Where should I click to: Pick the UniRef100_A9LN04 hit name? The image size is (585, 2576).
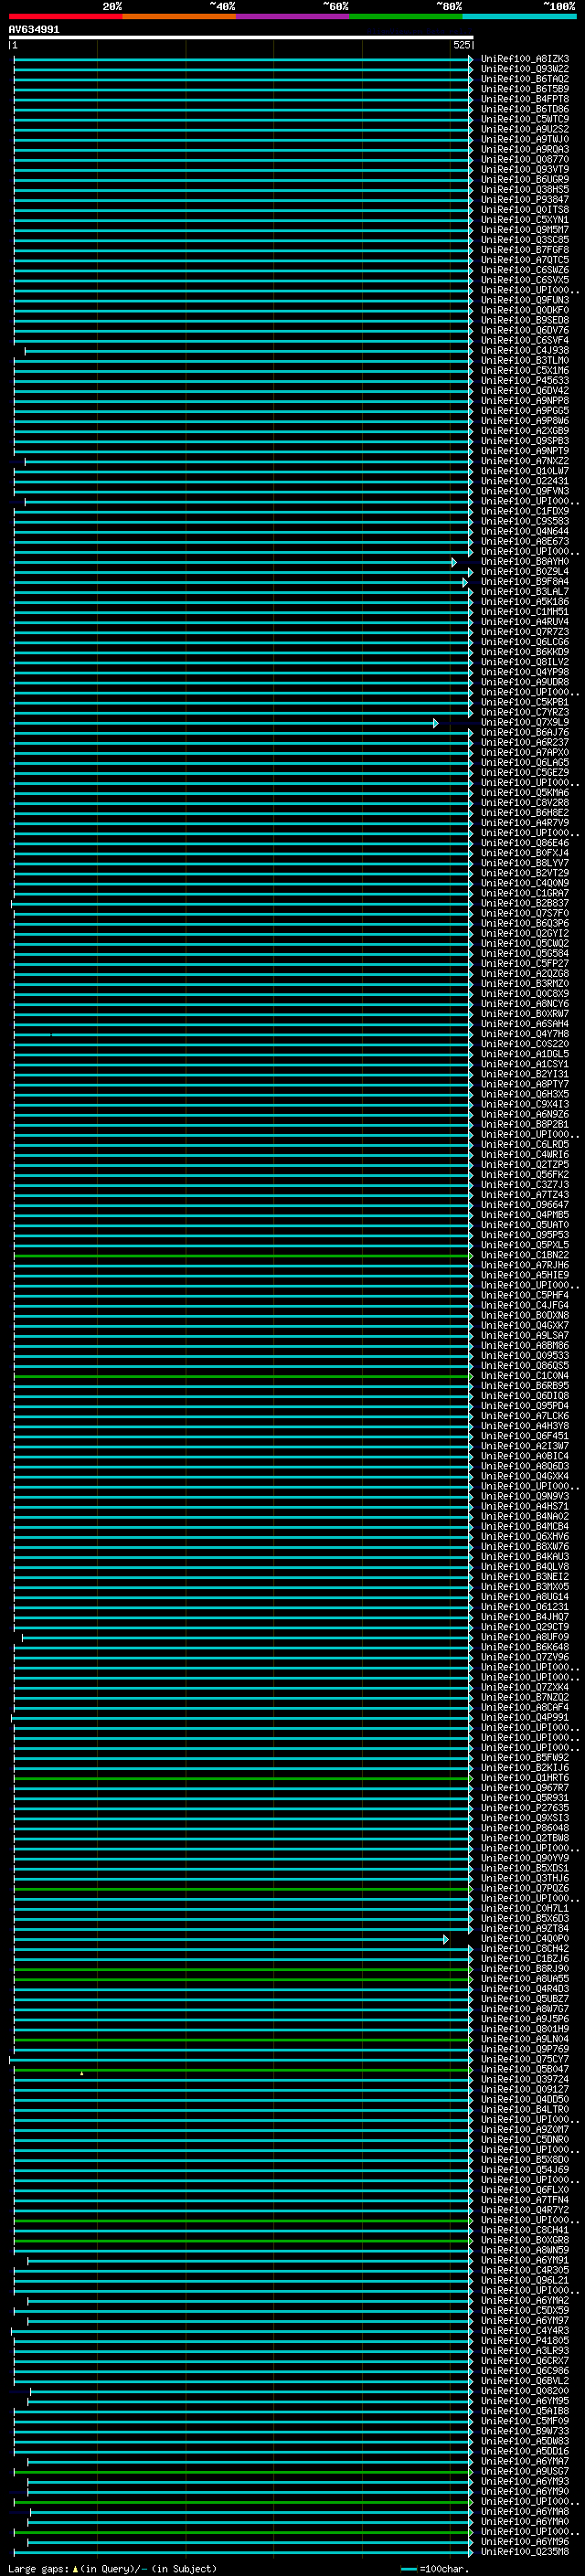point(524,2039)
